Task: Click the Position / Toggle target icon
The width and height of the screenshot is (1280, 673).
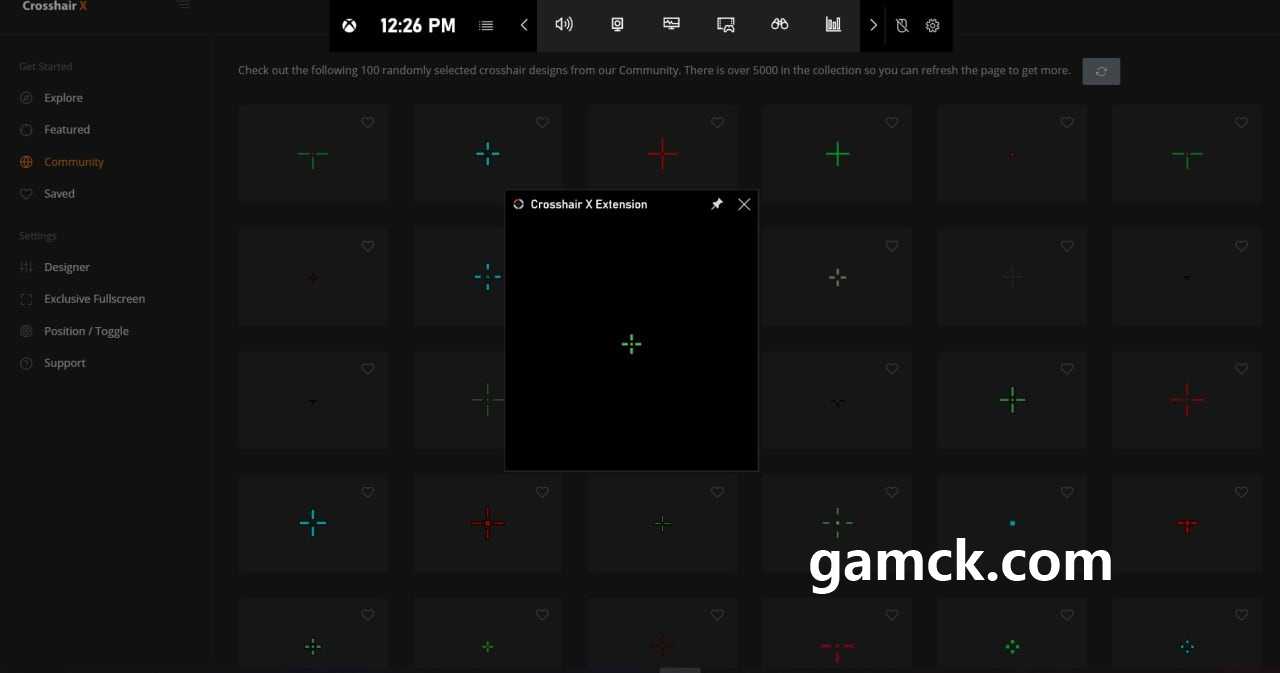Action: tap(26, 331)
